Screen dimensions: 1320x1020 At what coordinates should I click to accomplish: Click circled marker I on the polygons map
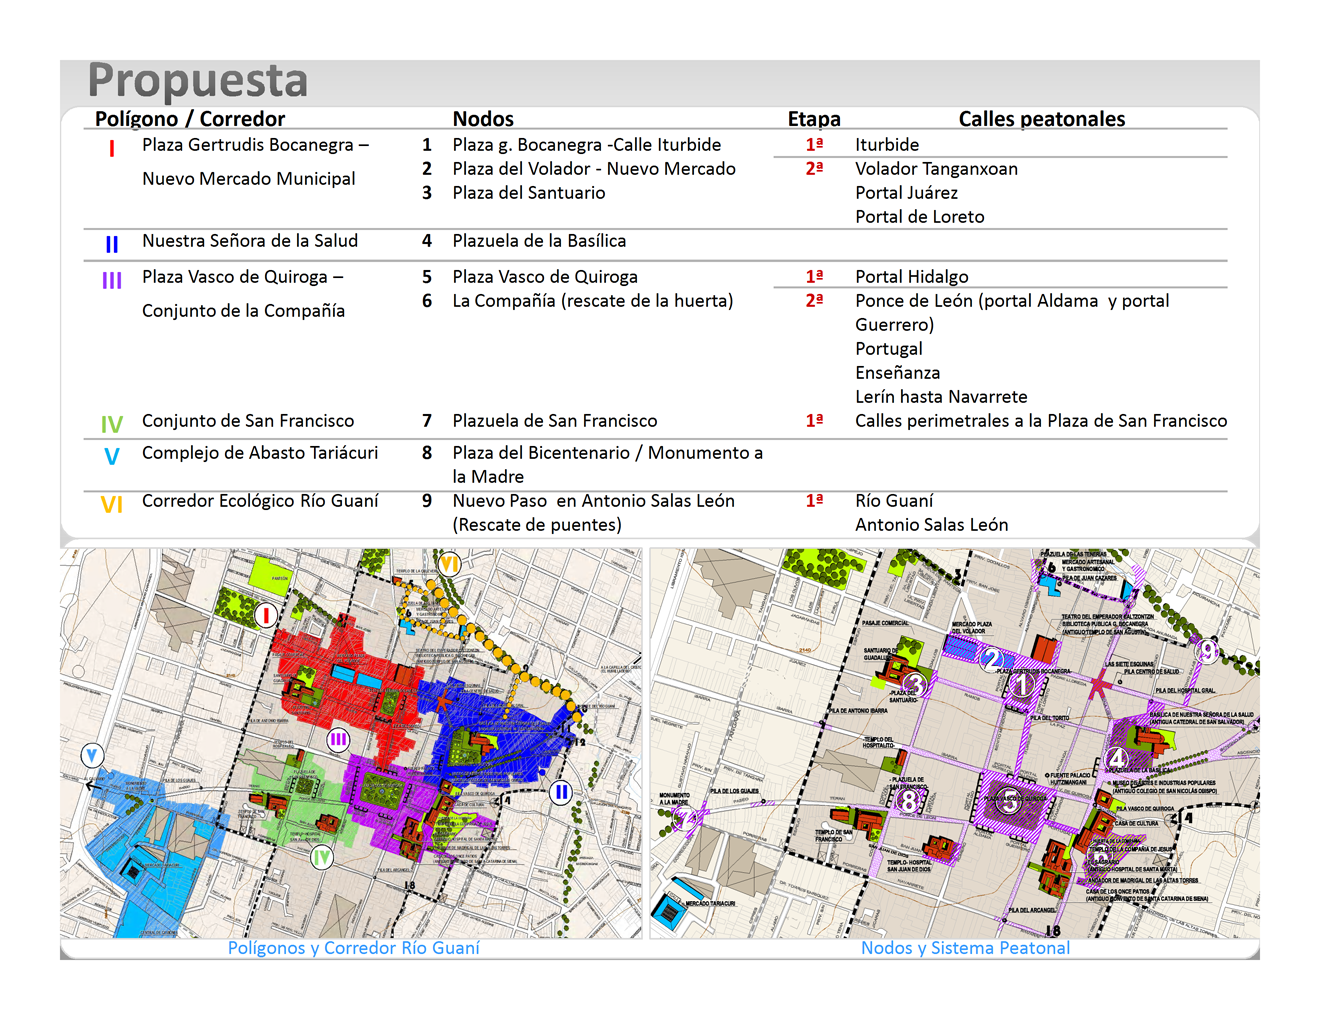click(265, 615)
